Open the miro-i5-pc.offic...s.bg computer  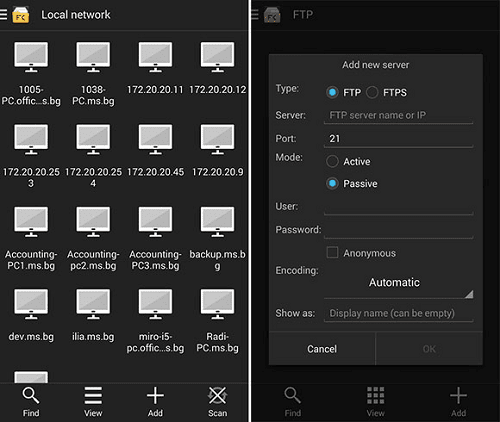coord(155,321)
